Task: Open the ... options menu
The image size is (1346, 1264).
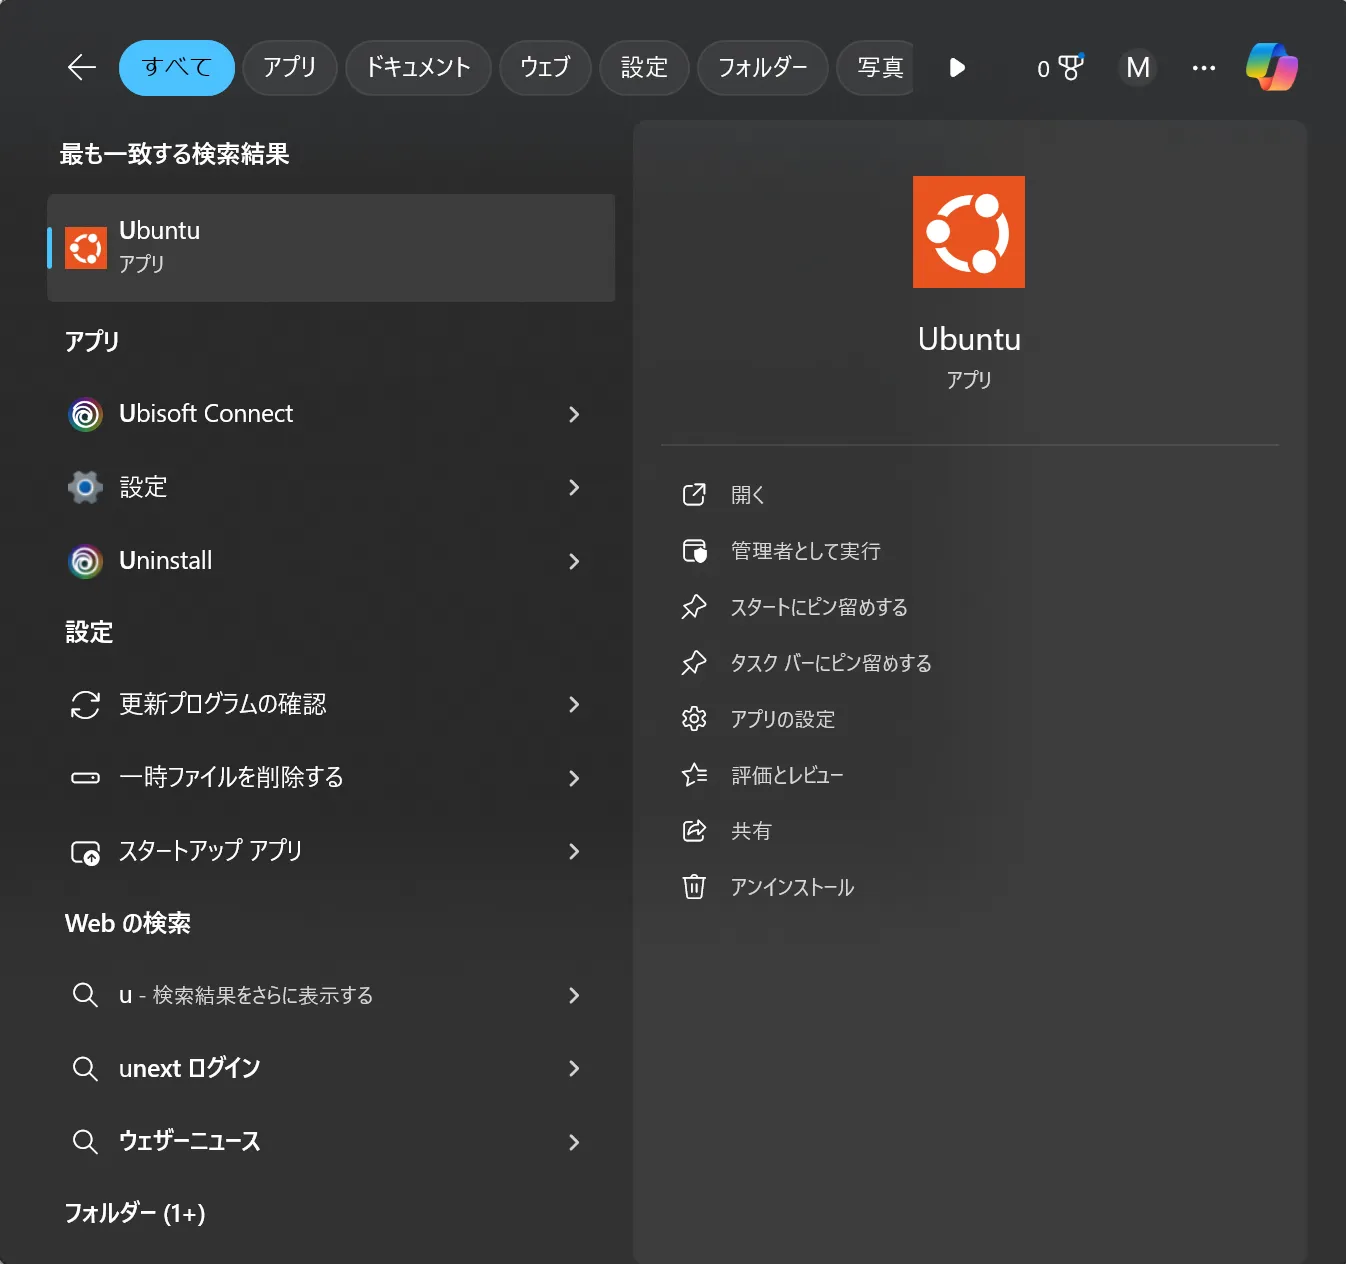Action: coord(1203,68)
